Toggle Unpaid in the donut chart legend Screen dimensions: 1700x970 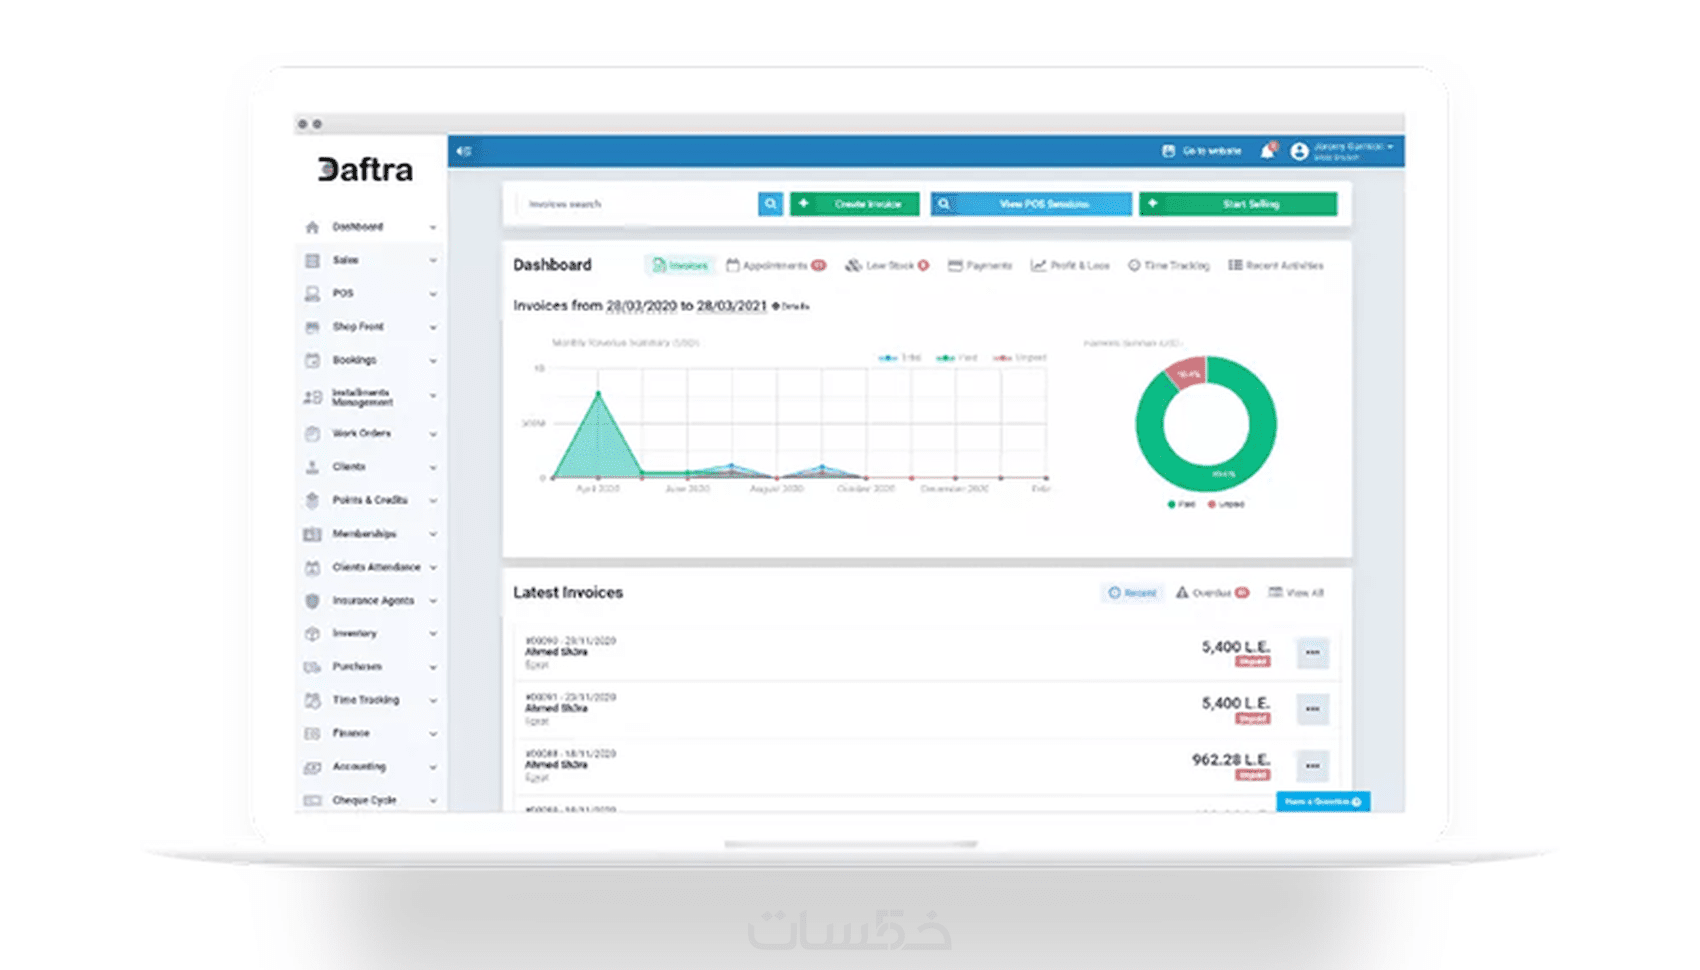(x=1226, y=504)
